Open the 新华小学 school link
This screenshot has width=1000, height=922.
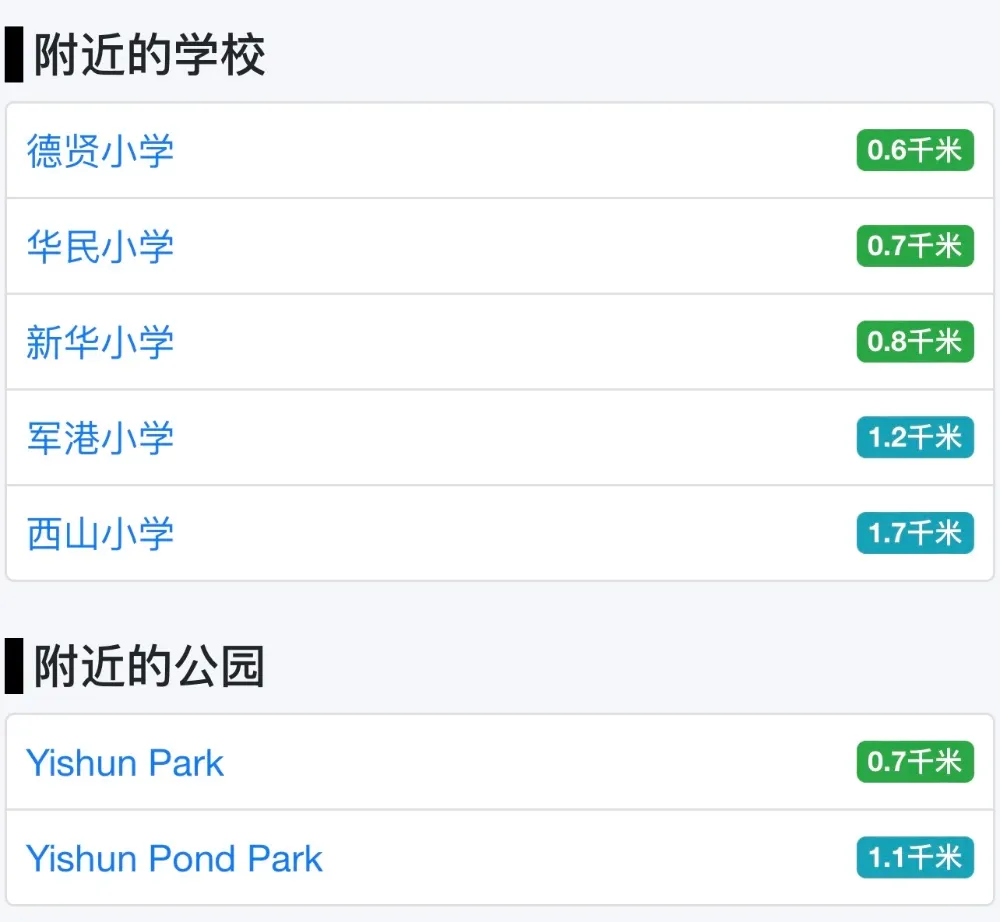[x=100, y=342]
